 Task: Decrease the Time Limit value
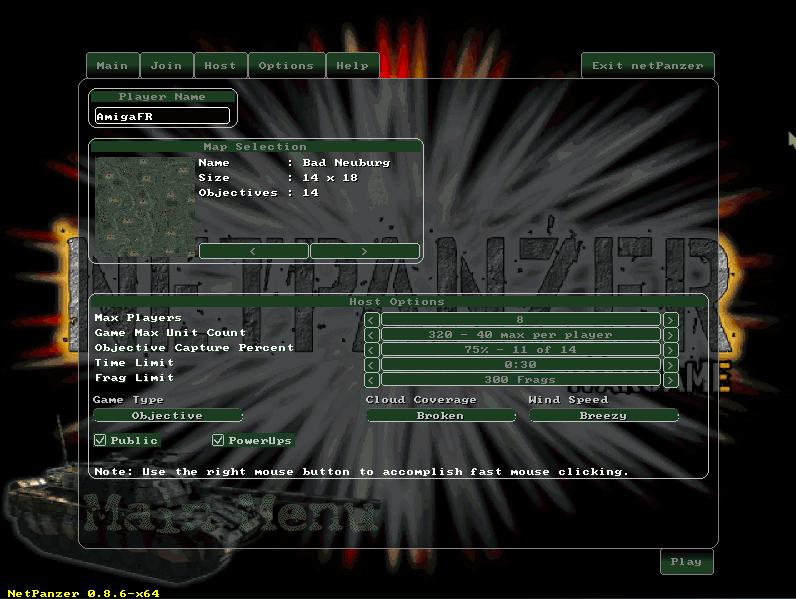(x=372, y=365)
